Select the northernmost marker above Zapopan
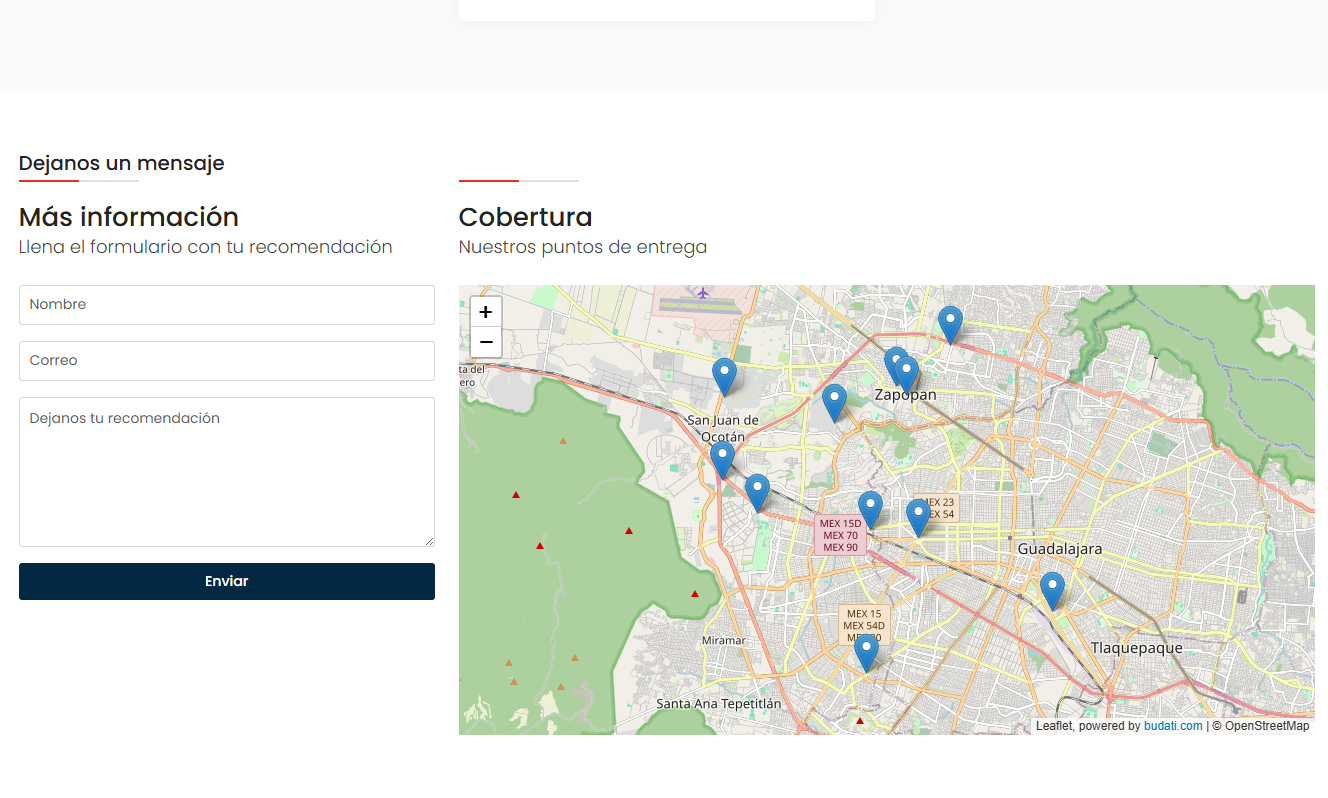Image resolution: width=1328 pixels, height=798 pixels. [x=950, y=326]
